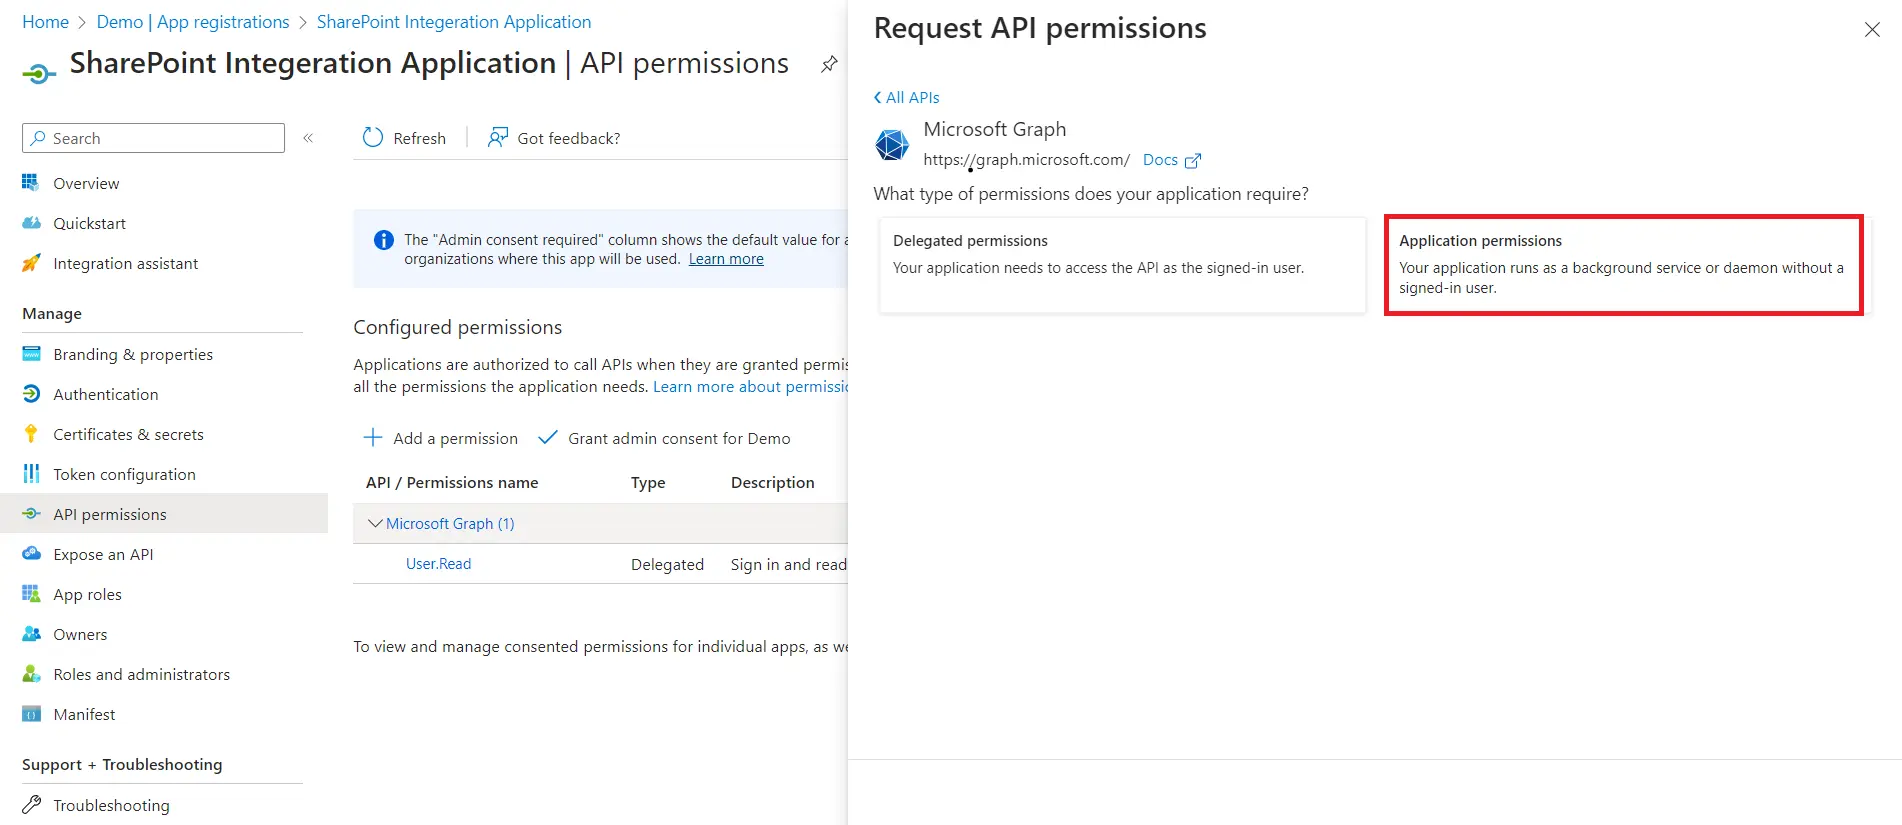This screenshot has width=1902, height=825.
Task: Click the Manifest icon in sidebar
Action: tap(31, 714)
